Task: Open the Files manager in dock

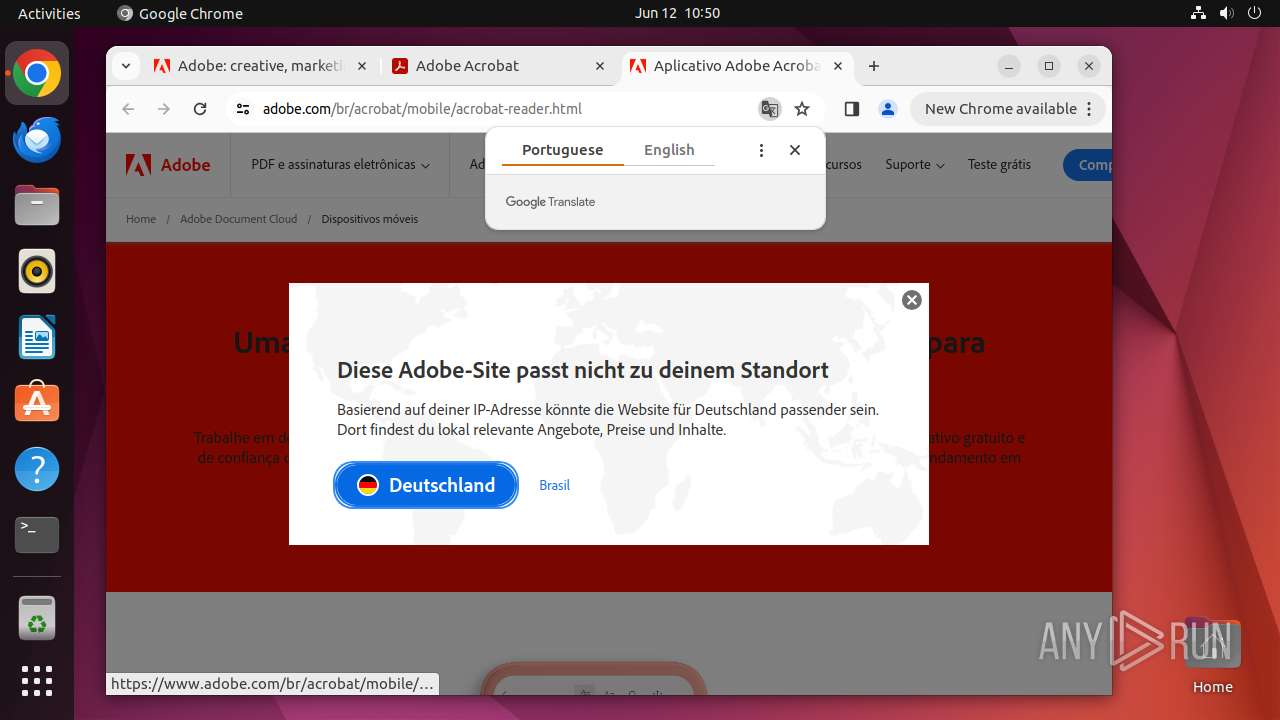Action: (x=37, y=206)
